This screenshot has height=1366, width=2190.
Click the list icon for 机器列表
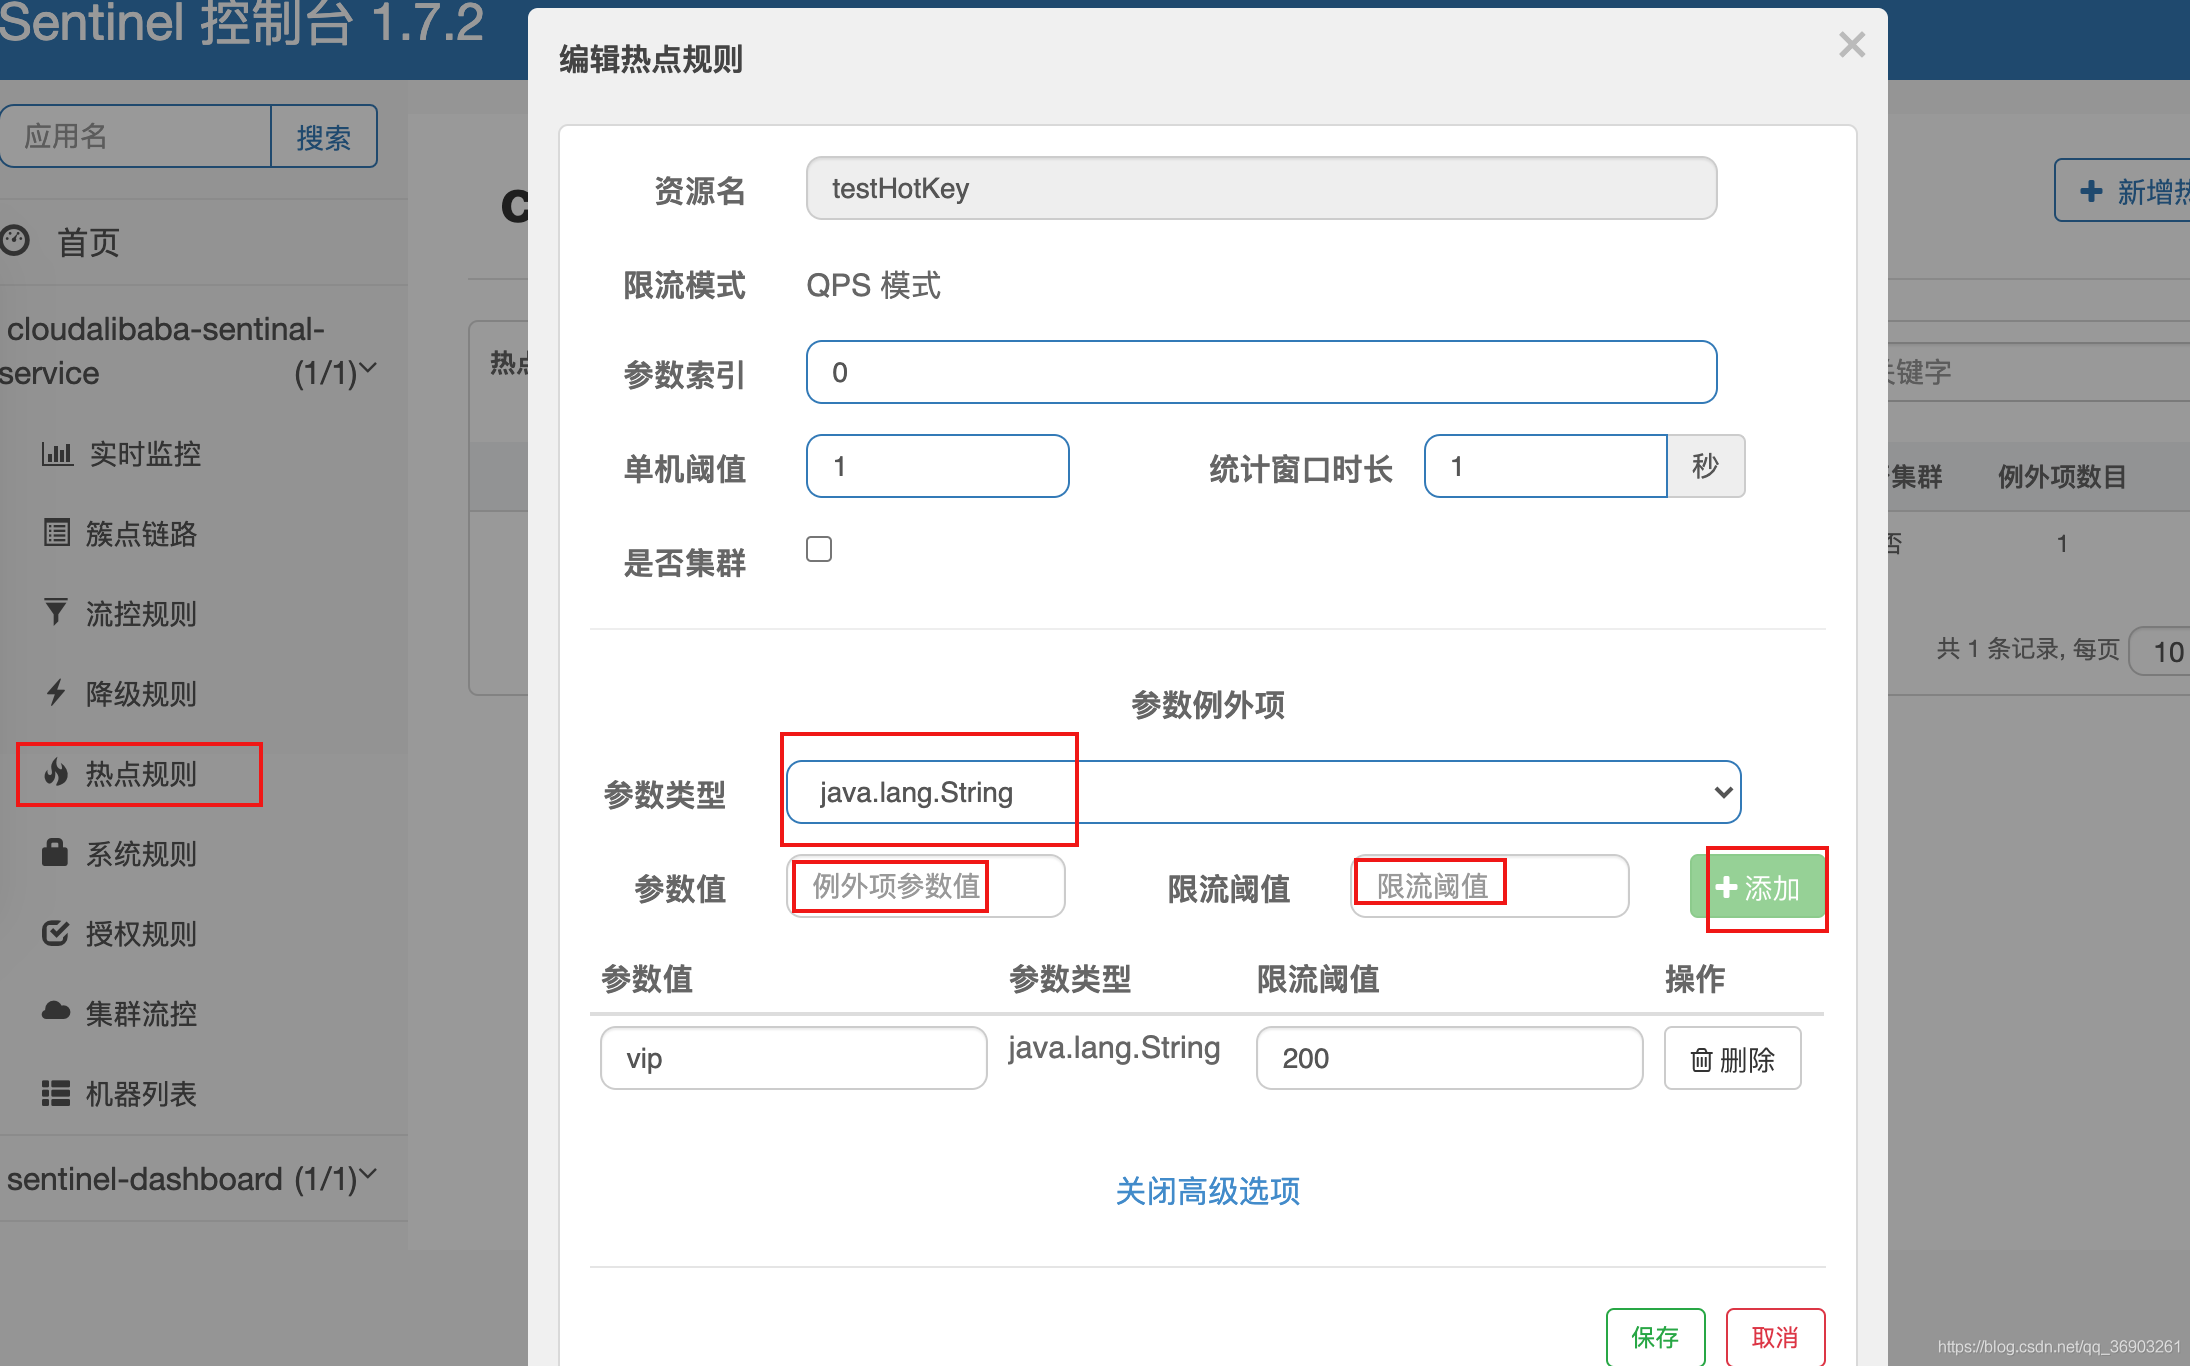coord(56,1093)
